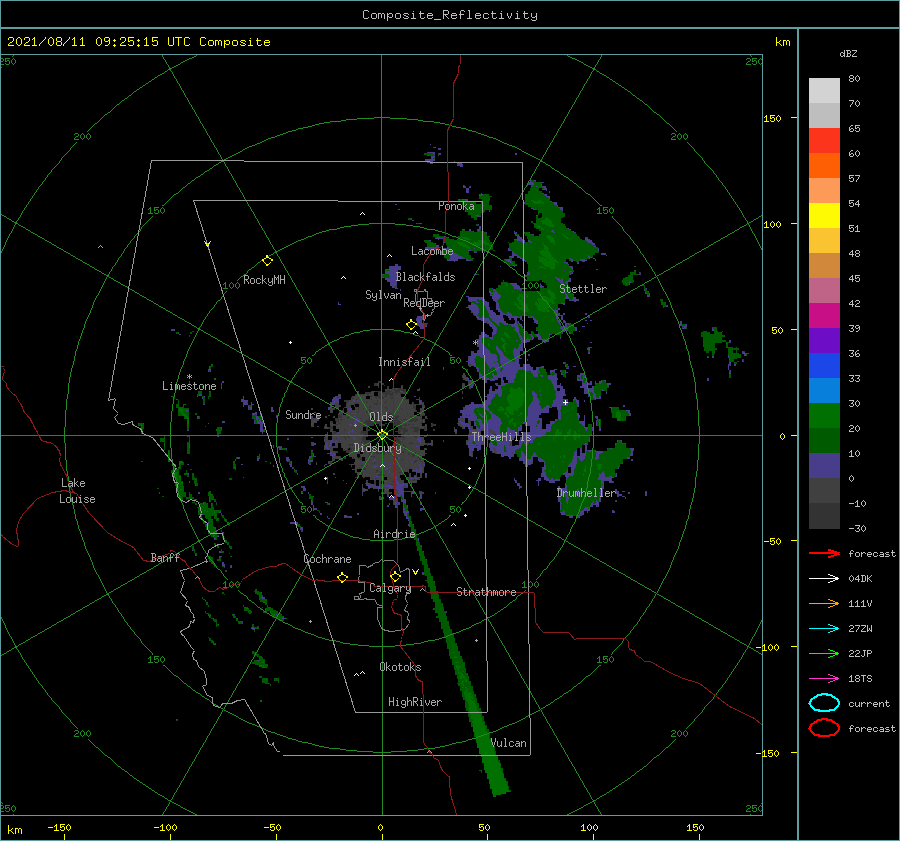Pick the blue 33-36 dBZ swatch
This screenshot has height=841, width=900.
point(824,366)
